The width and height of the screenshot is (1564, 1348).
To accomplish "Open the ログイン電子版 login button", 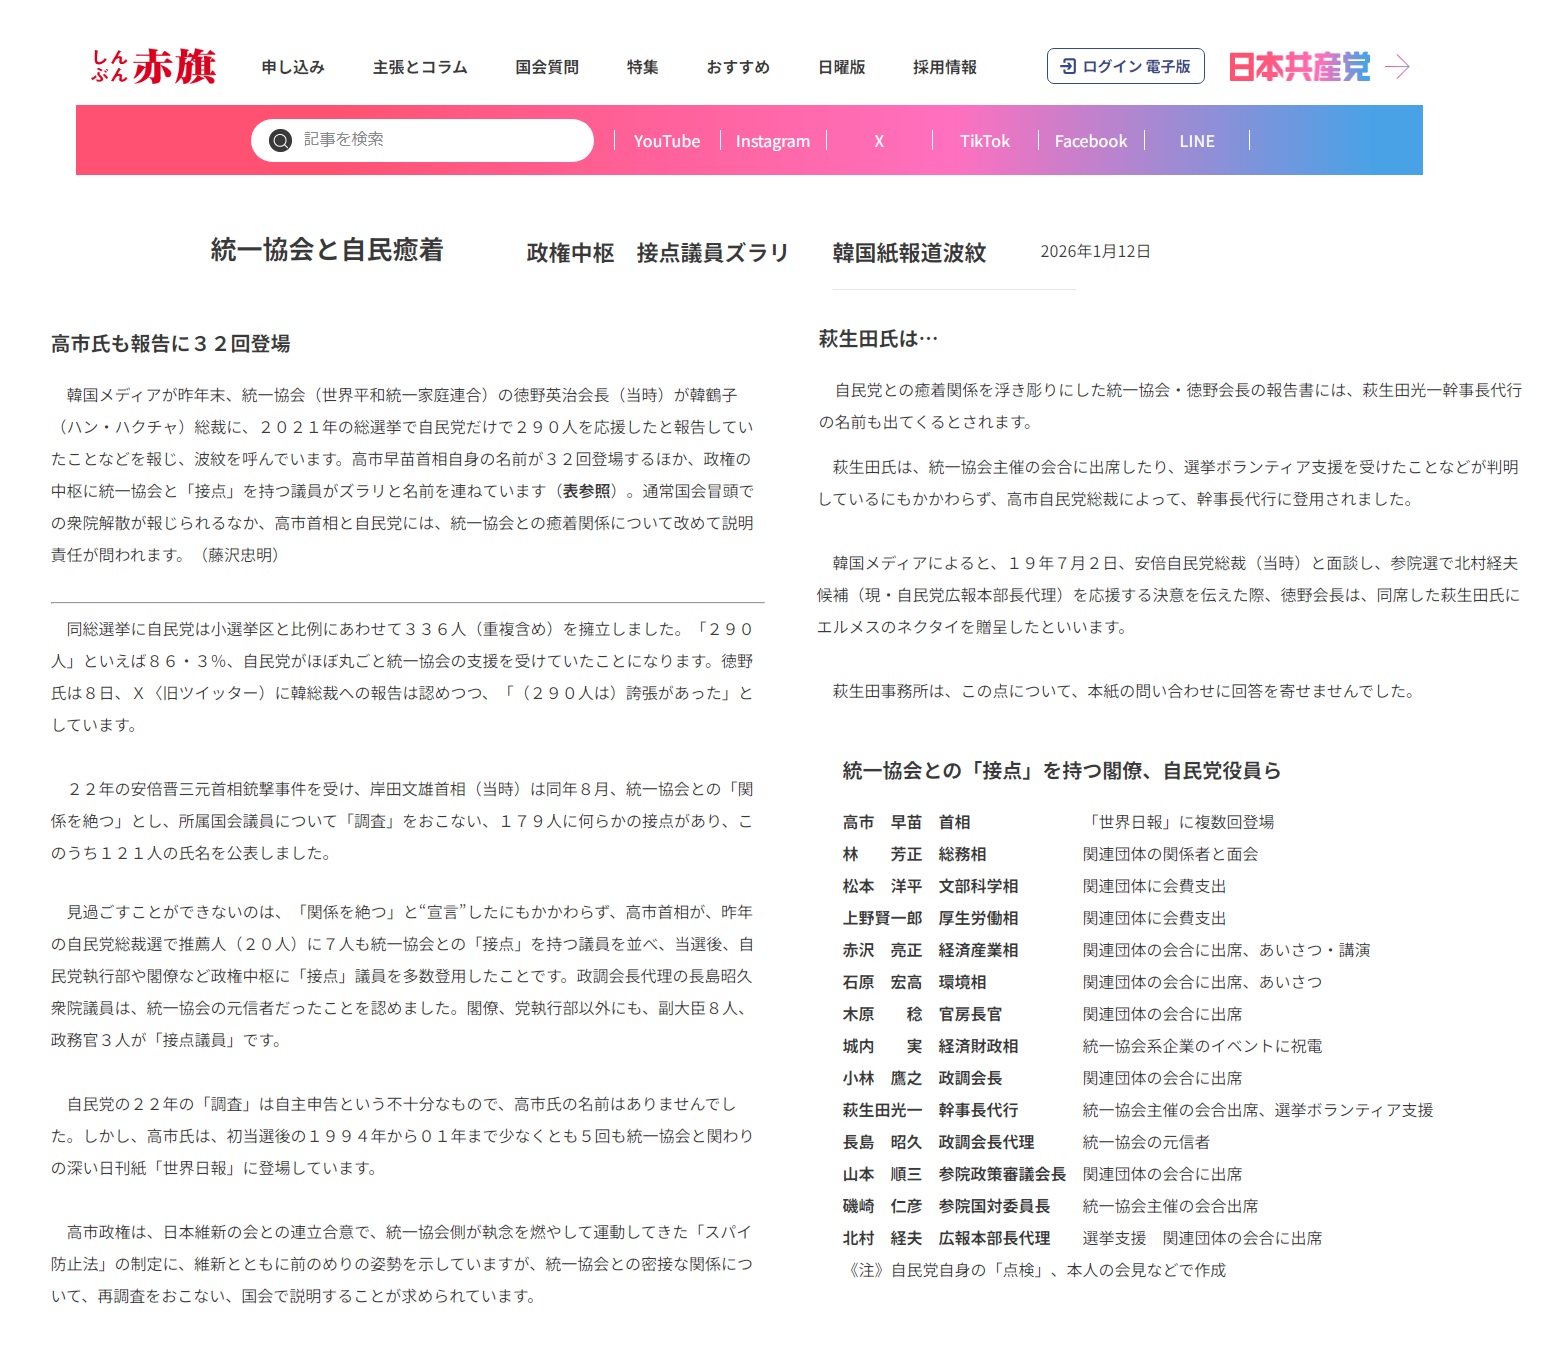I will [1125, 66].
